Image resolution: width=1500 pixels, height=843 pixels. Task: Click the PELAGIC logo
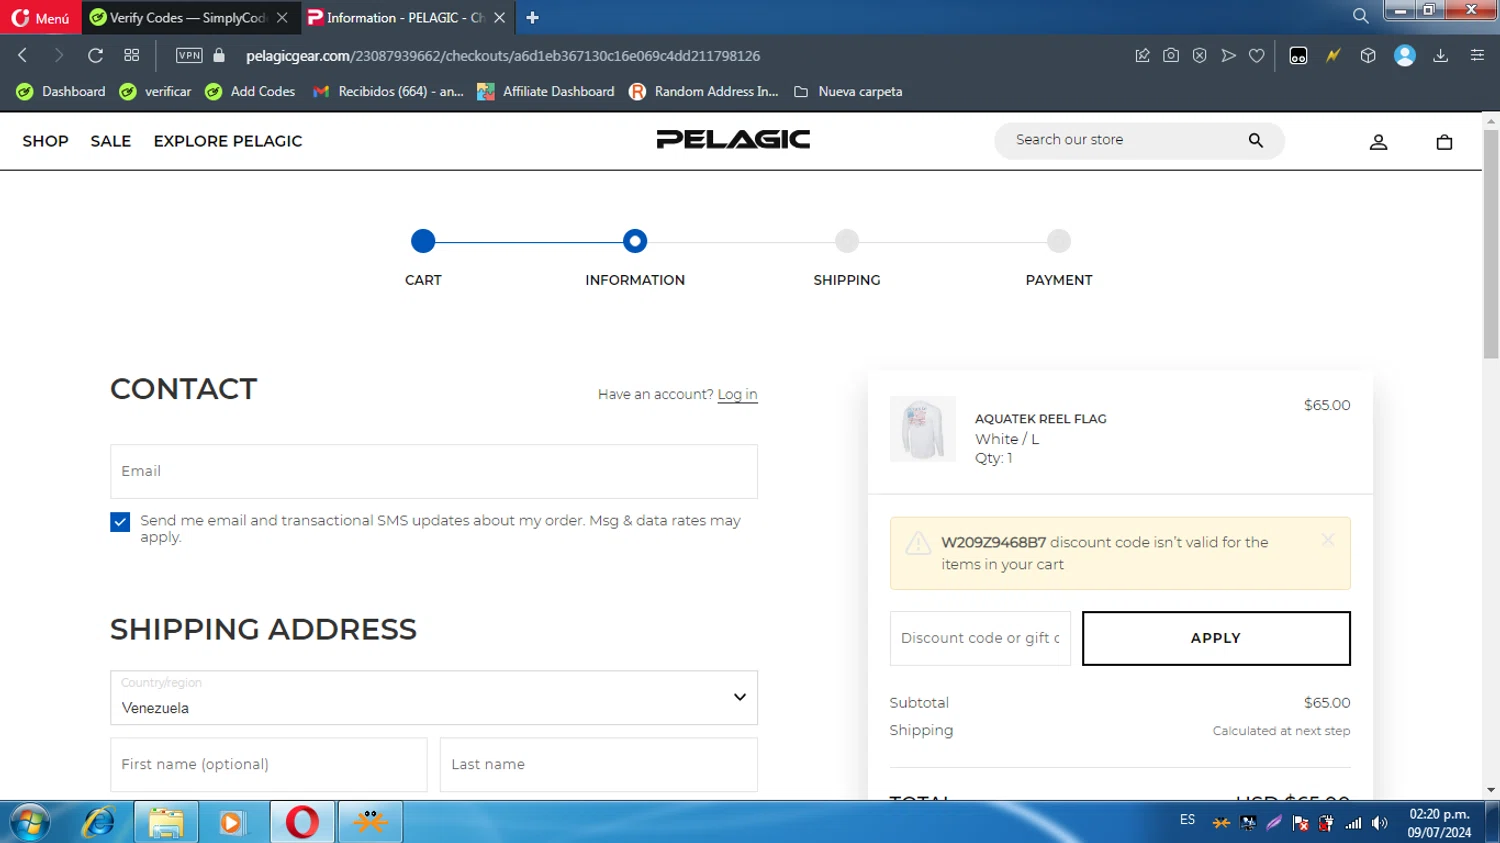[733, 139]
